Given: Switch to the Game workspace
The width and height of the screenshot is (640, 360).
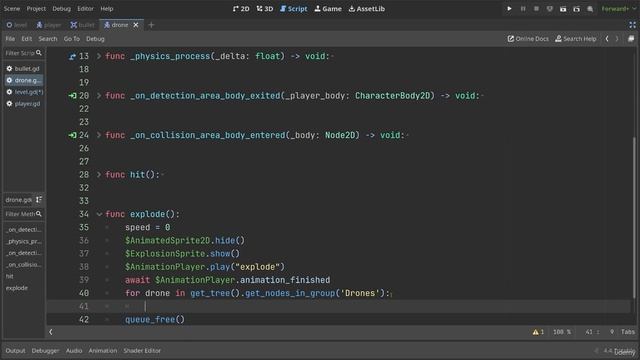Looking at the screenshot, I should 328,9.
